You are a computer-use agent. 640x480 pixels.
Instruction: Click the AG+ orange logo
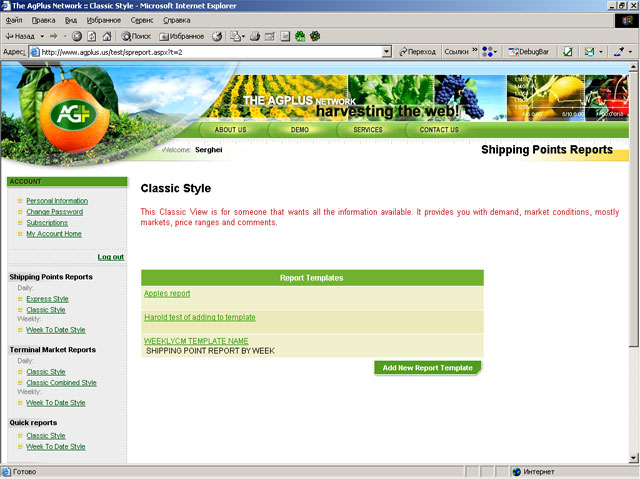click(74, 115)
